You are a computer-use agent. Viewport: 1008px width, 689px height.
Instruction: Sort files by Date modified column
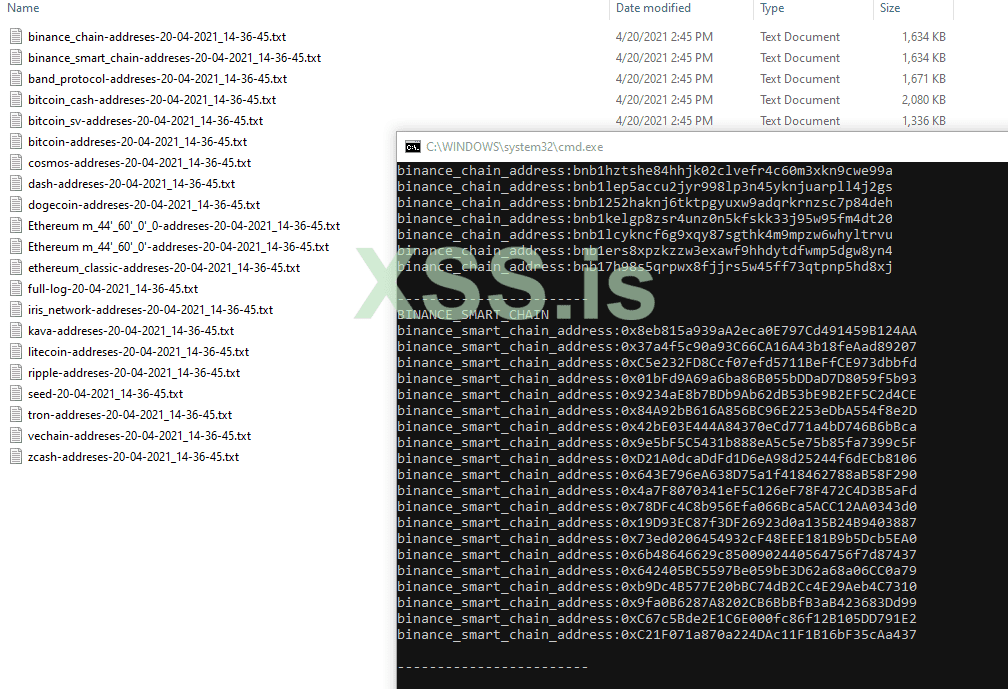(x=653, y=8)
